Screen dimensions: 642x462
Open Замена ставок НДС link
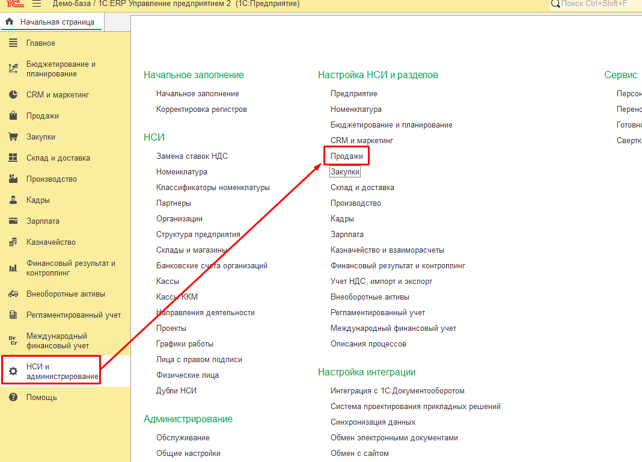pos(192,156)
